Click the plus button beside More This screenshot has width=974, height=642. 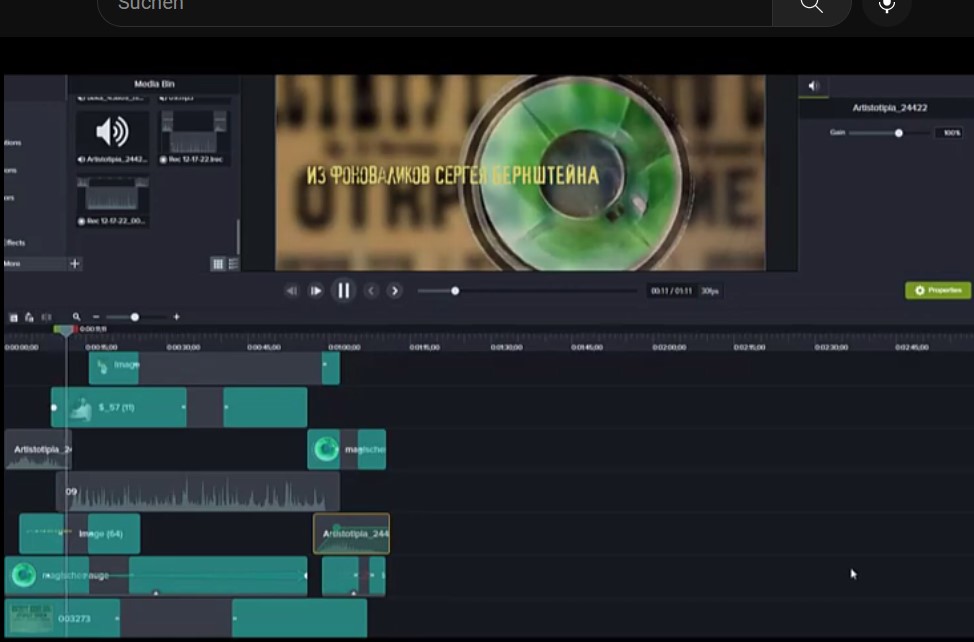pyautogui.click(x=75, y=263)
